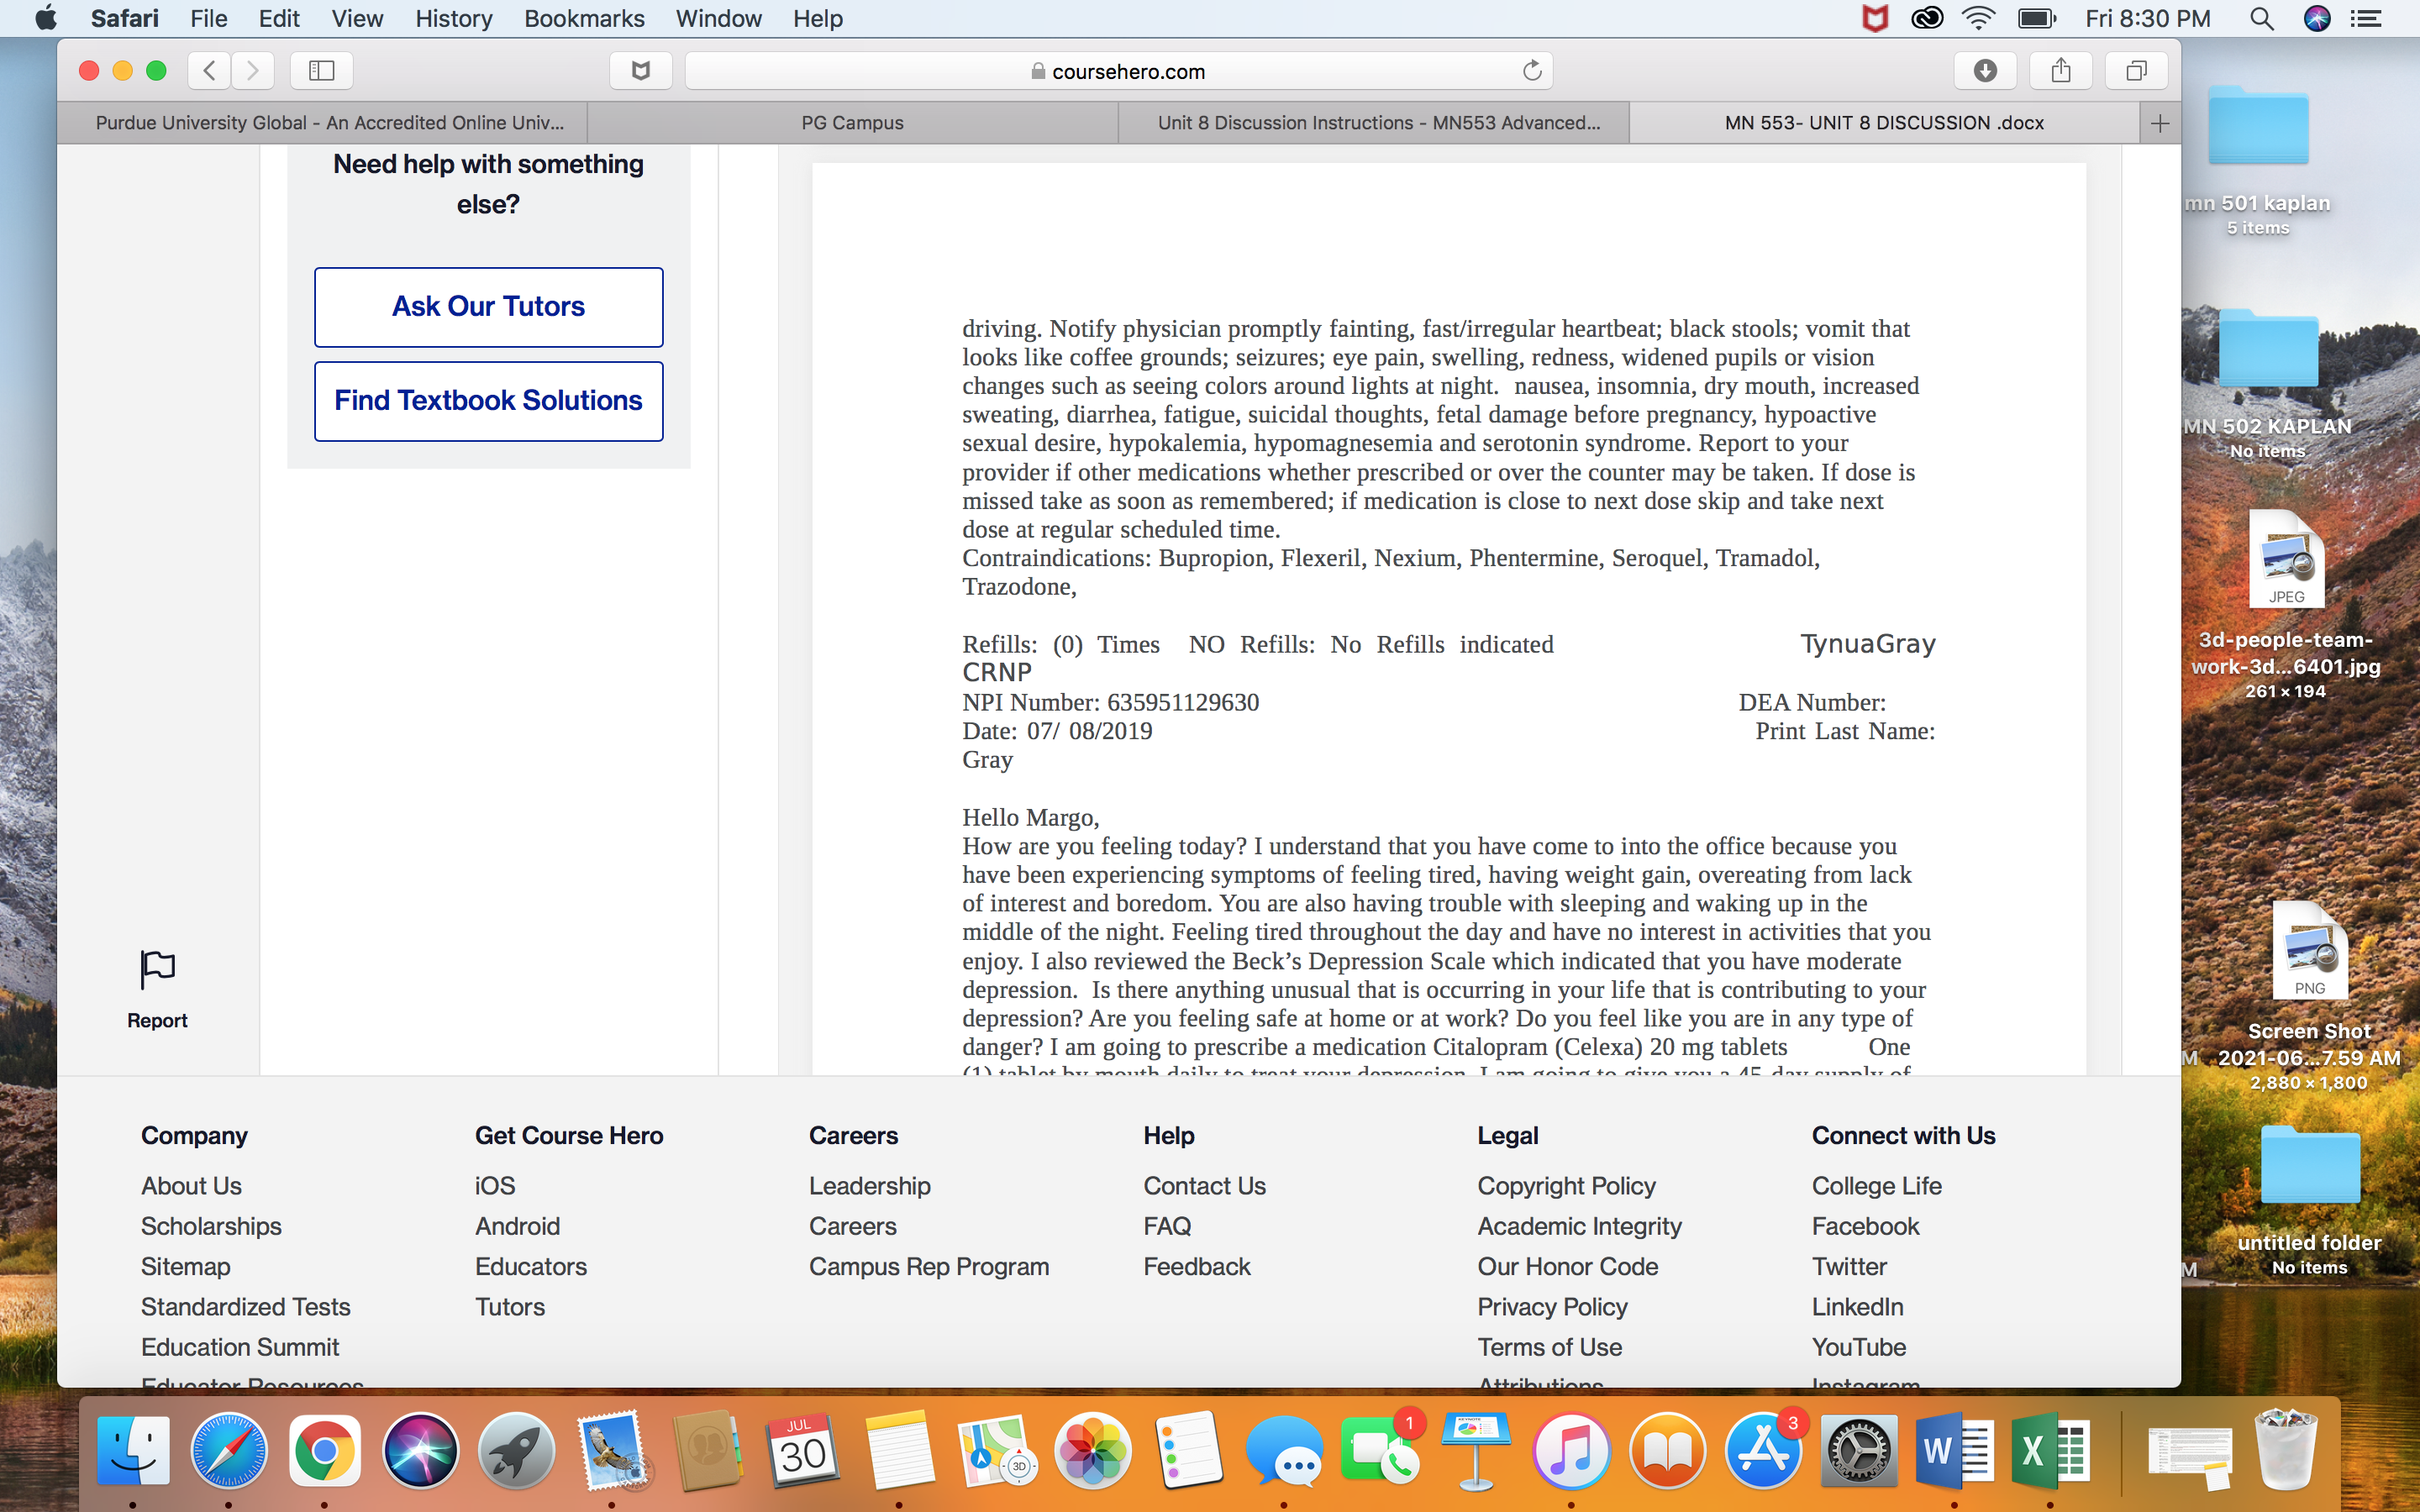Viewport: 2420px width, 1512px height.
Task: Launch Google Chrome from the Dock
Action: point(324,1451)
